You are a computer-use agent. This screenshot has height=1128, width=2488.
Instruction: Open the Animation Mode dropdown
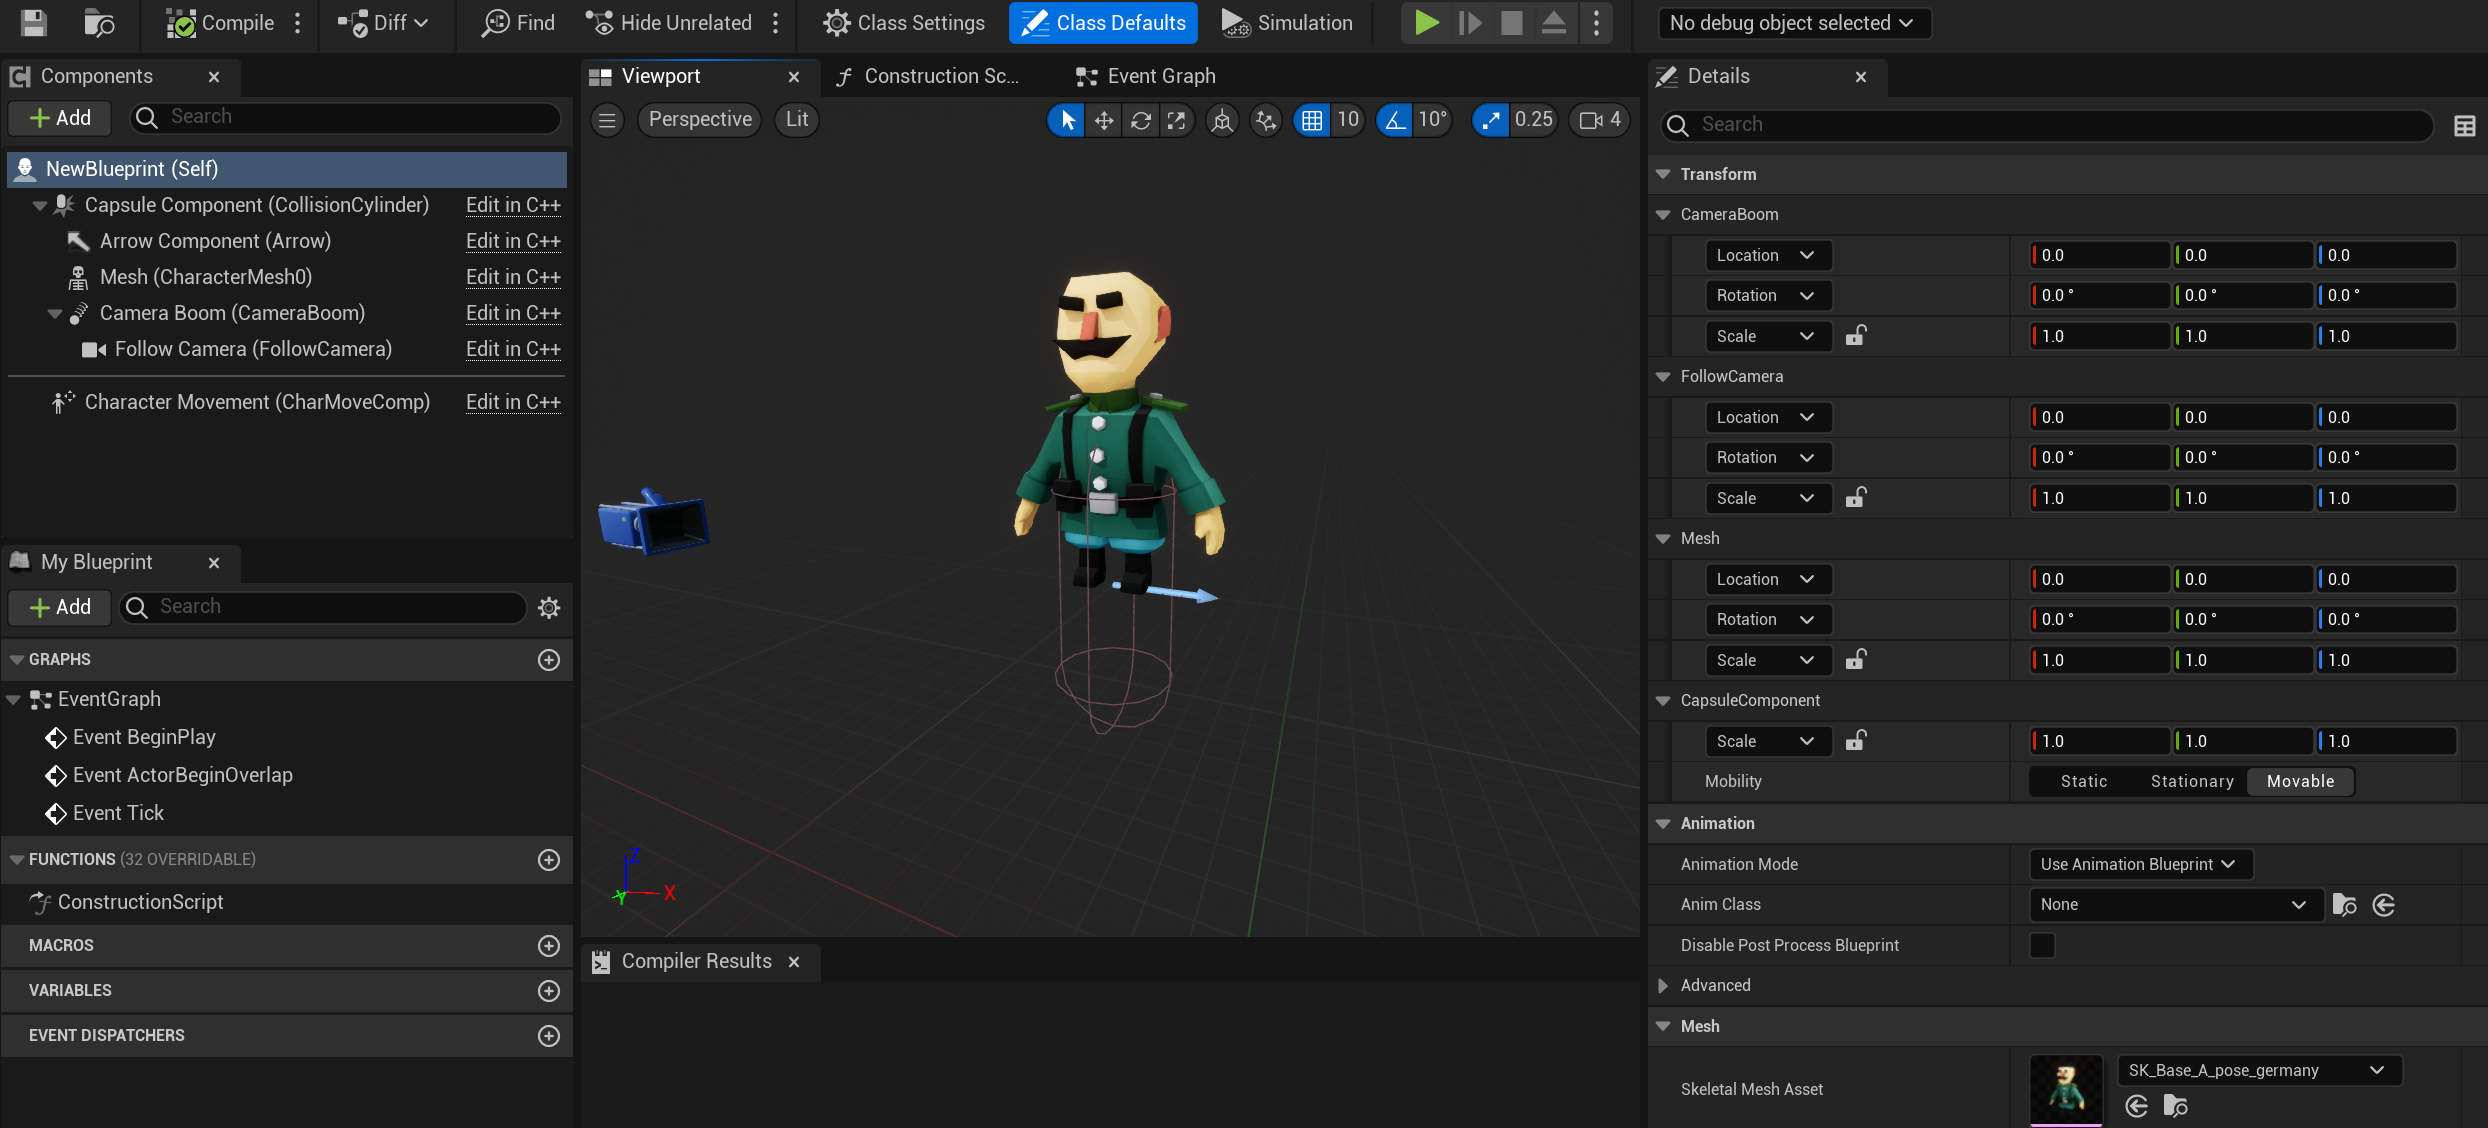[x=2140, y=864]
